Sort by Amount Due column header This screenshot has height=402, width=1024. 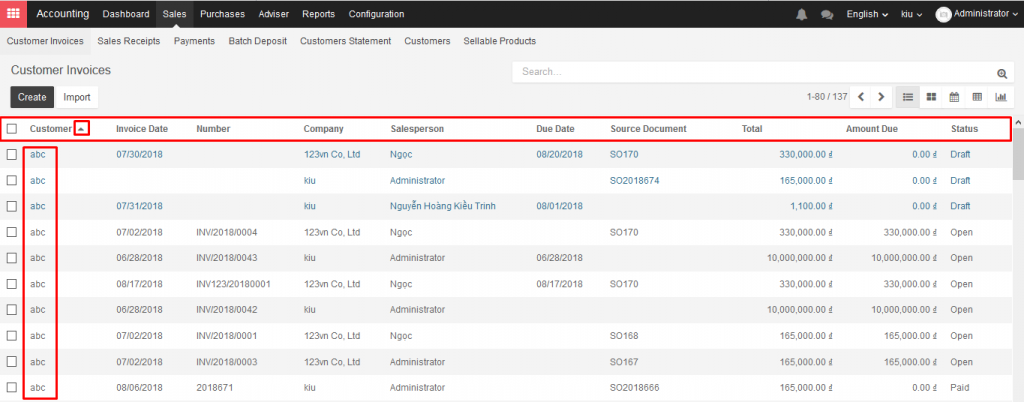tap(871, 129)
